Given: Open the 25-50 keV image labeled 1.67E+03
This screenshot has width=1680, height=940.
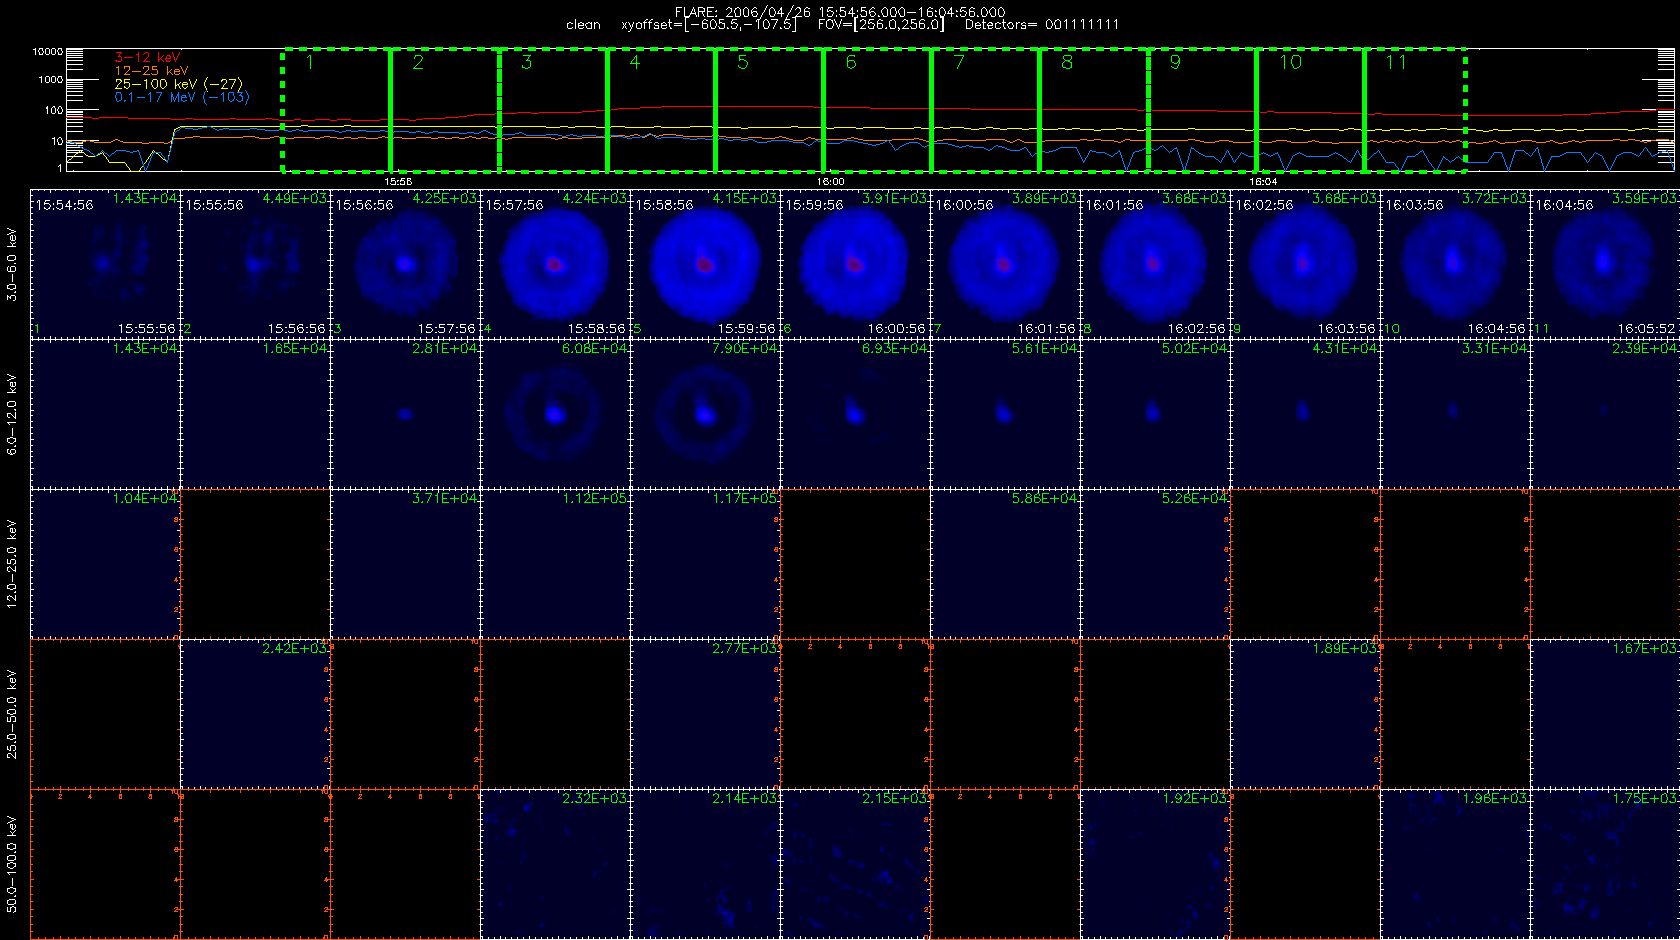Looking at the screenshot, I should (1604, 714).
